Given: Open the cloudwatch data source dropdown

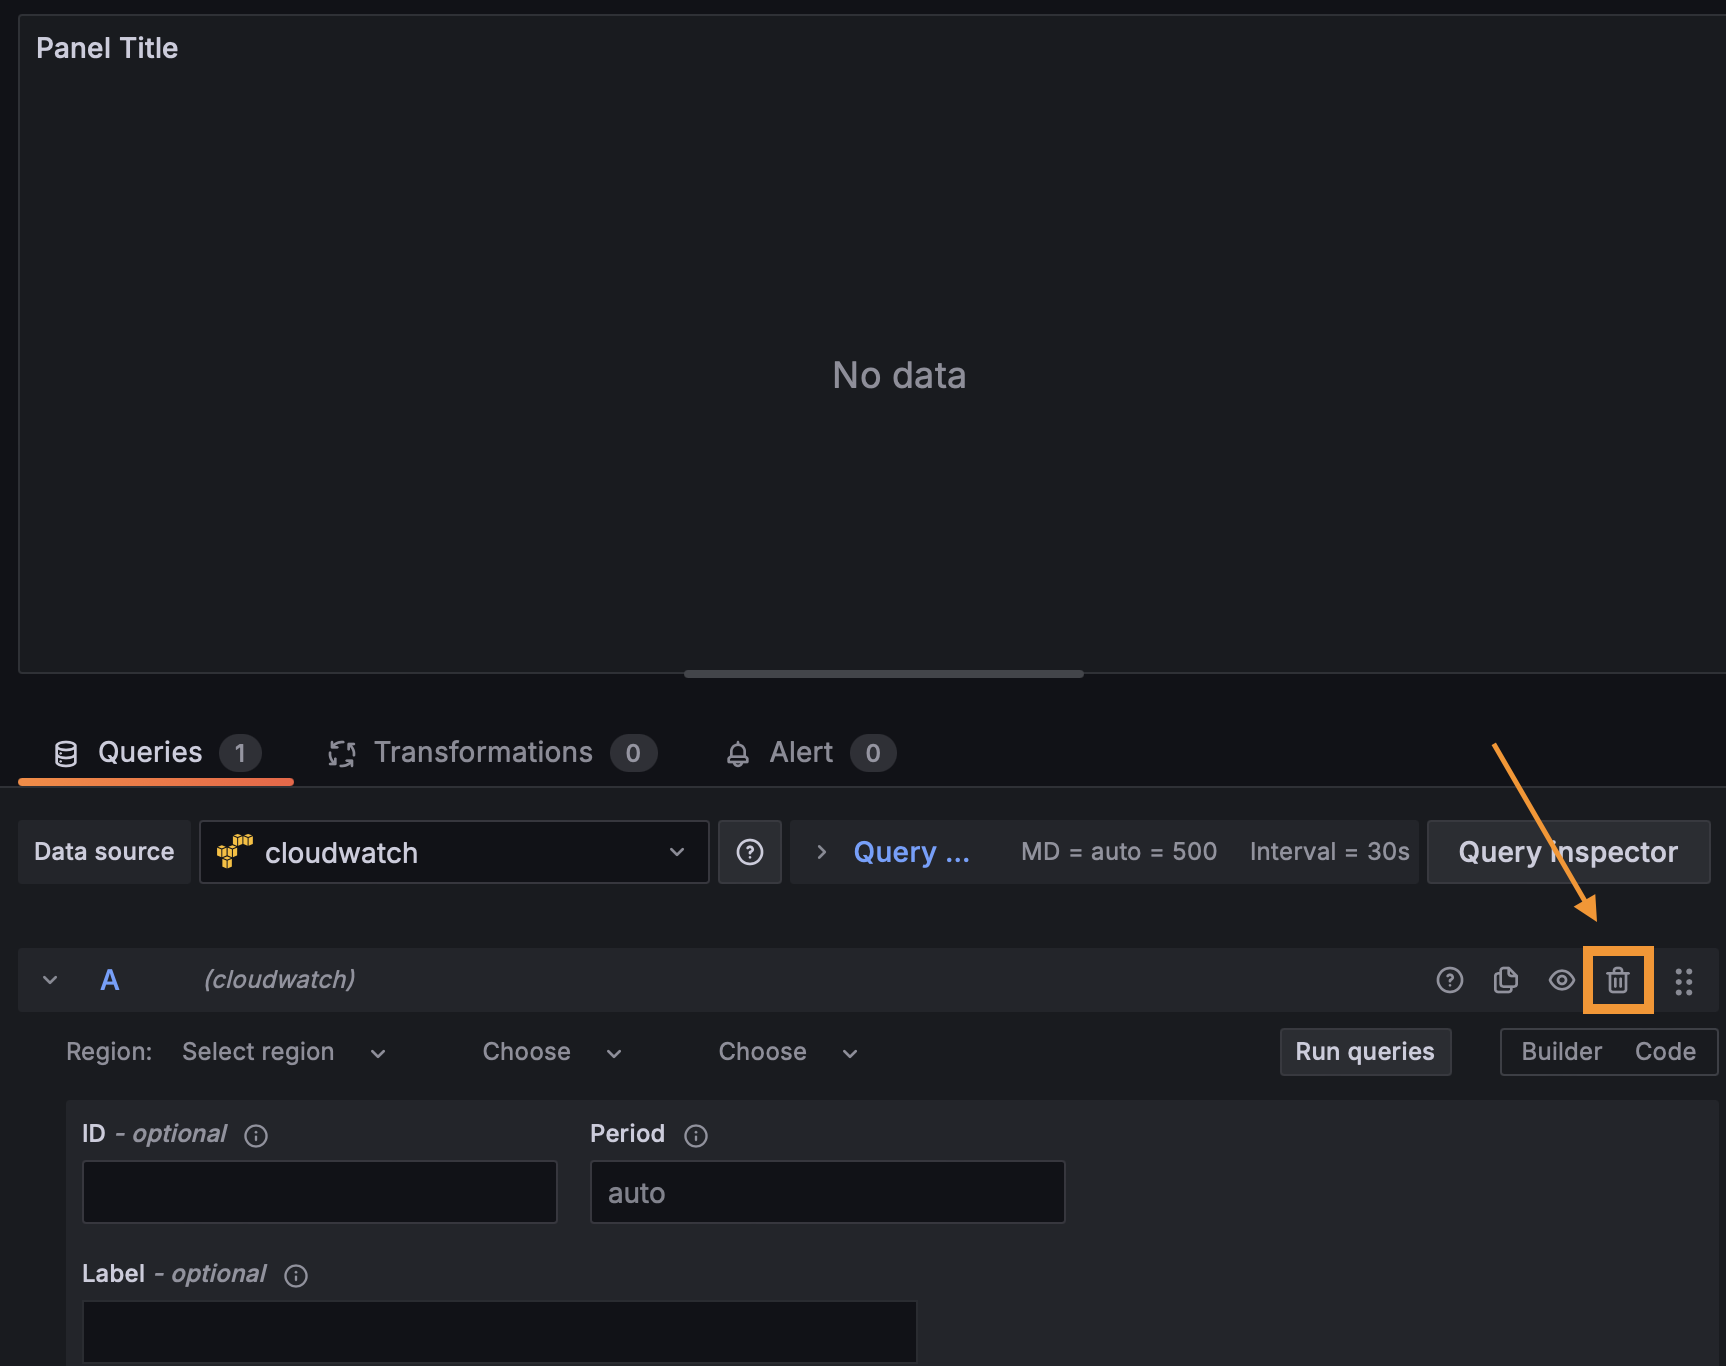Looking at the screenshot, I should pos(454,852).
